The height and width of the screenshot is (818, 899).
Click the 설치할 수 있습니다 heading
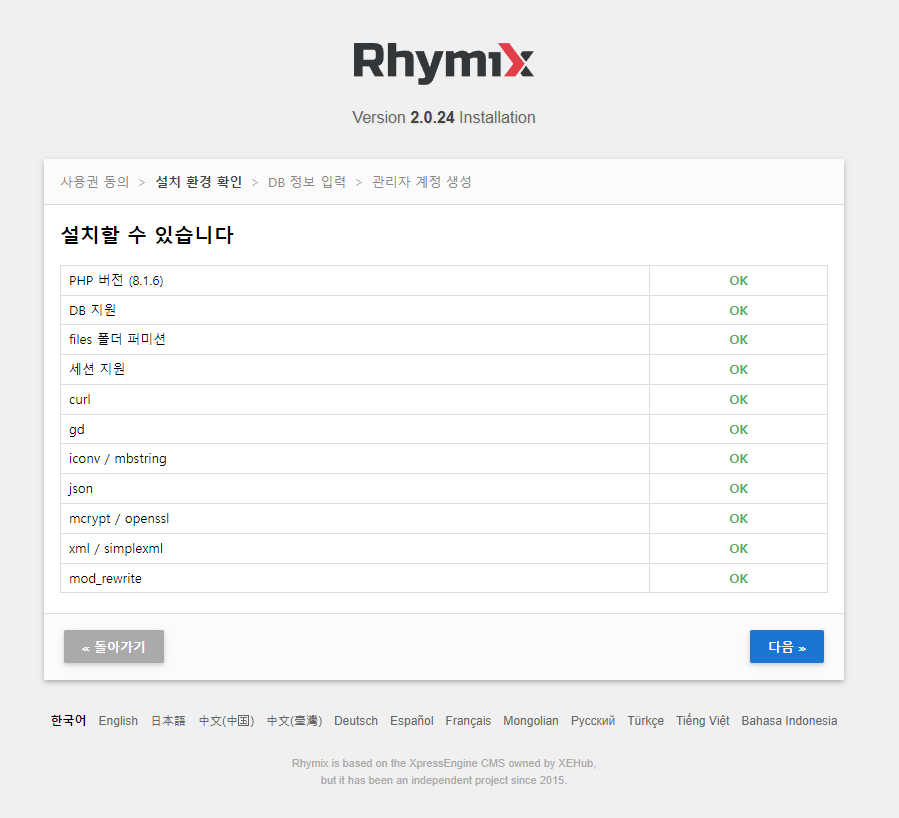click(147, 235)
